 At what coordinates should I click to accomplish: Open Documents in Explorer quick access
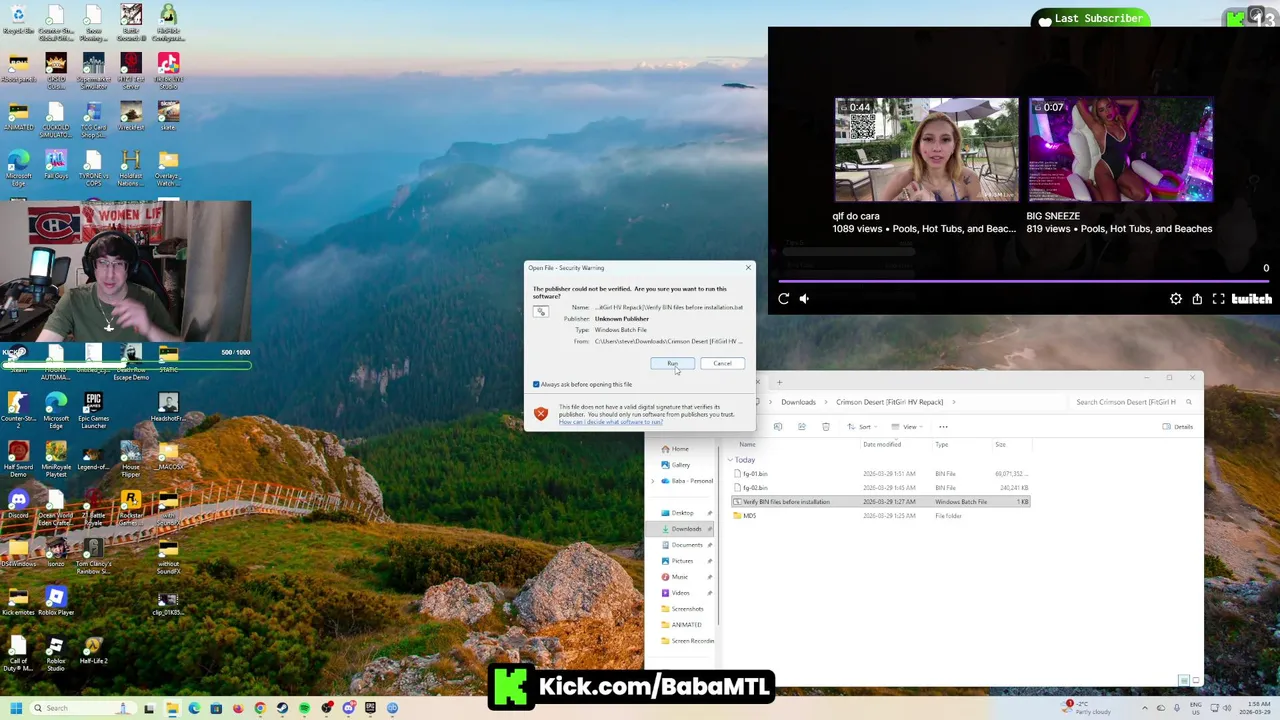[x=687, y=545]
